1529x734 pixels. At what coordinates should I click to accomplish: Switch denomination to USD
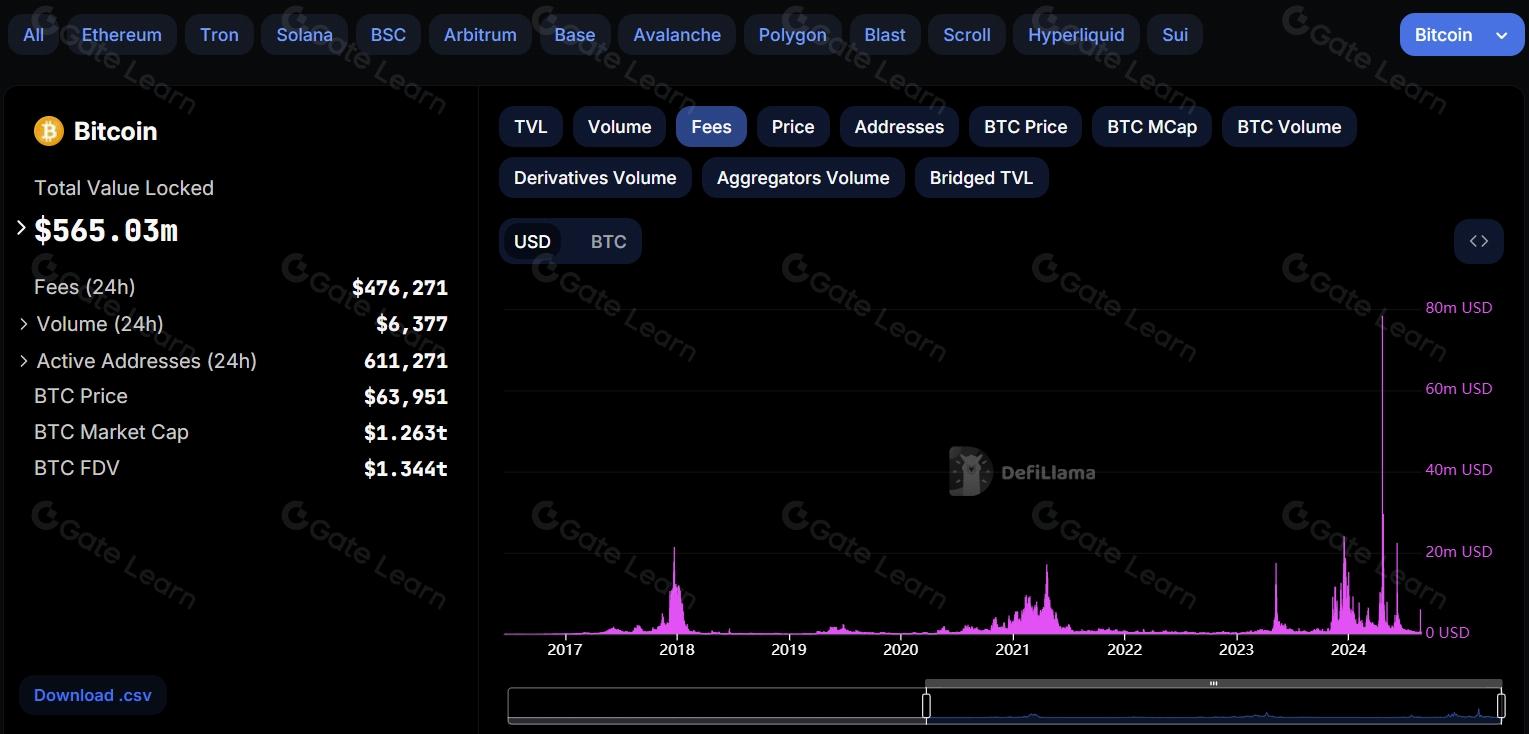pos(532,242)
